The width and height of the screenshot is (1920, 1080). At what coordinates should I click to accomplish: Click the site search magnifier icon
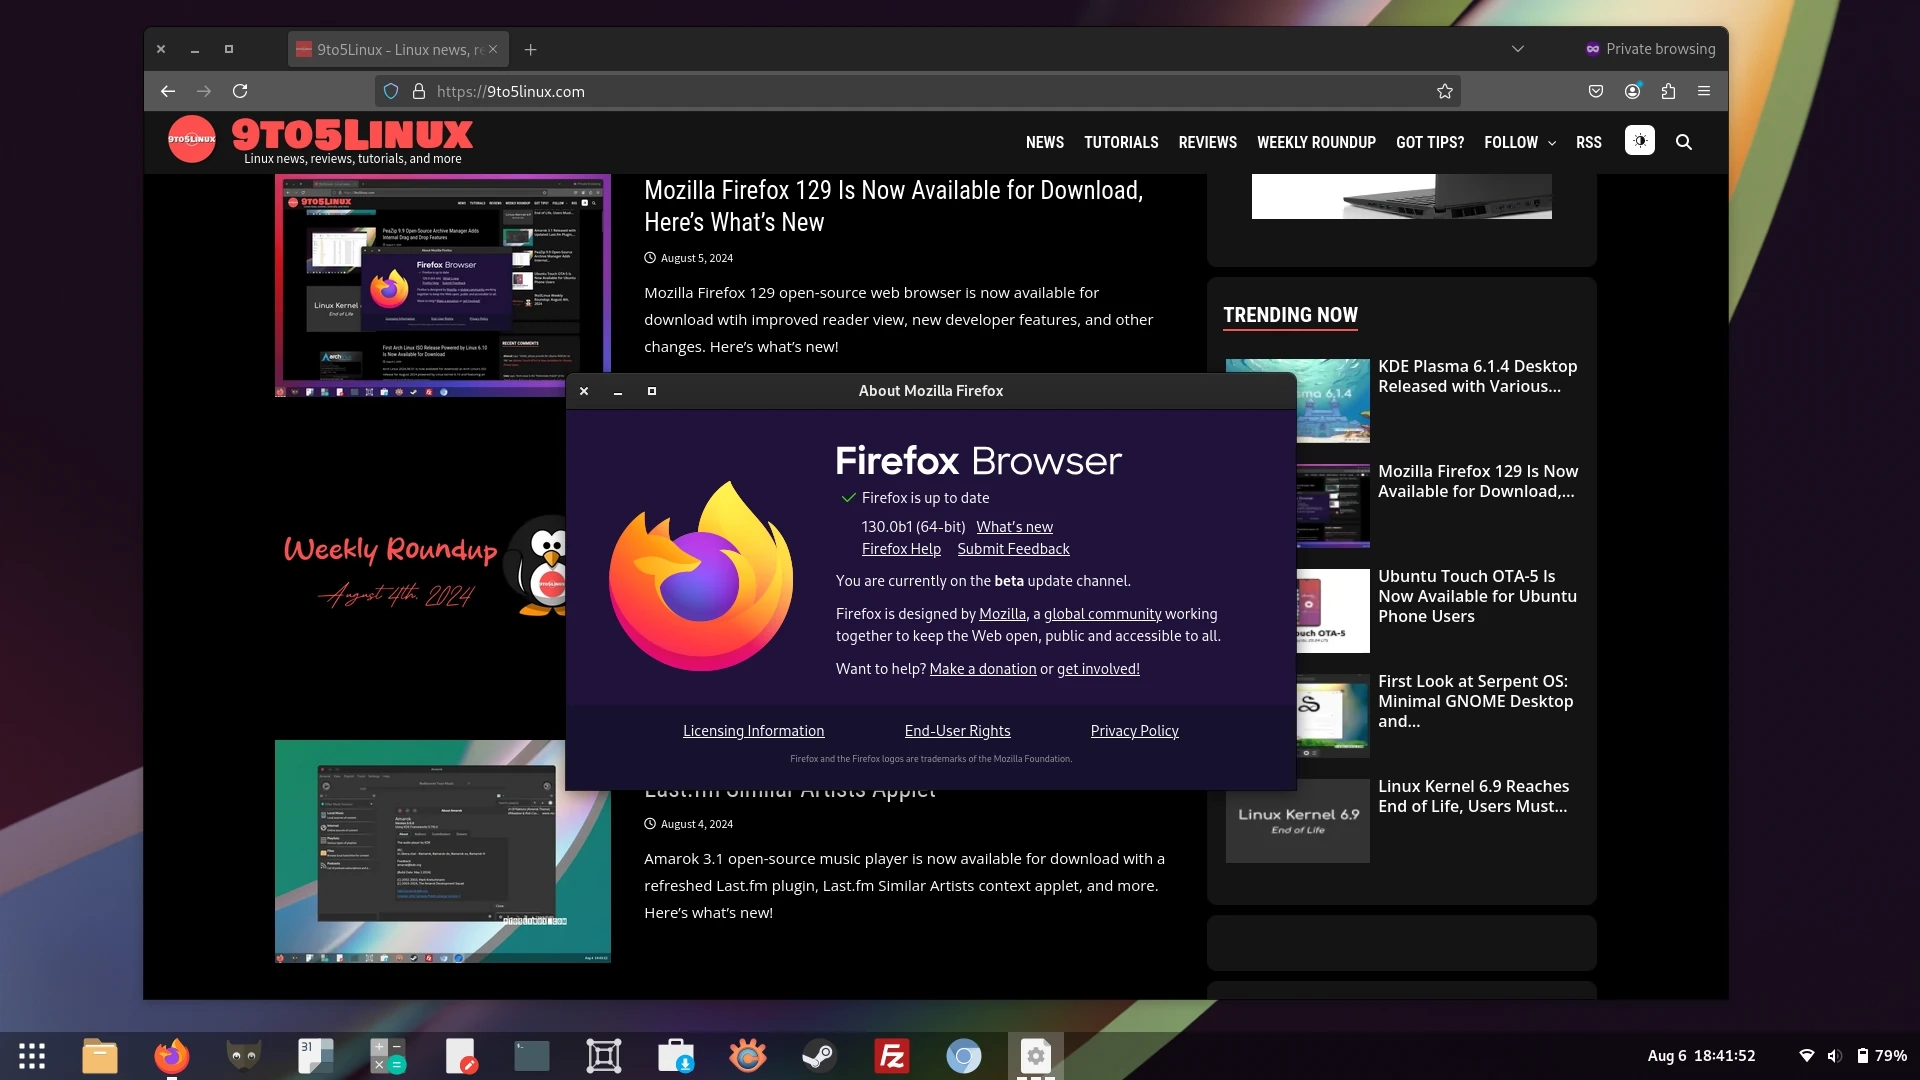1684,142
